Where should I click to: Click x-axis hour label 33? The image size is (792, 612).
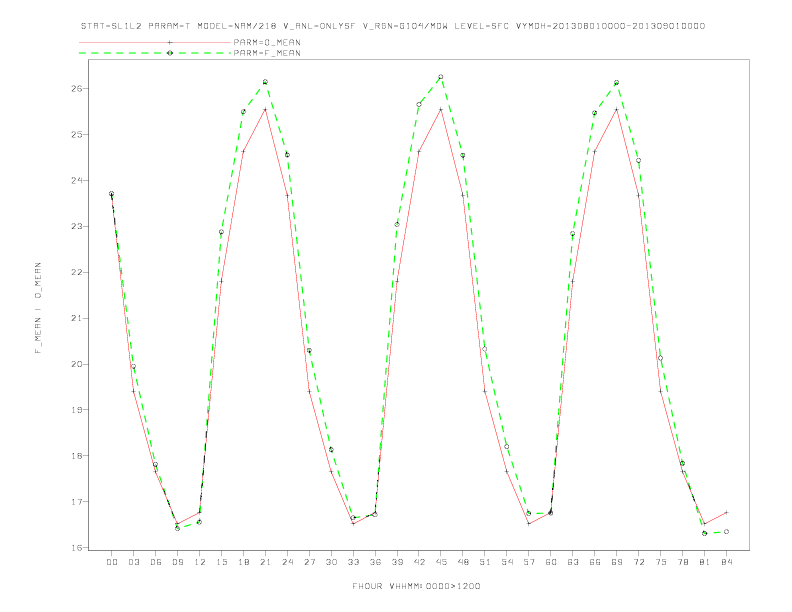[353, 562]
